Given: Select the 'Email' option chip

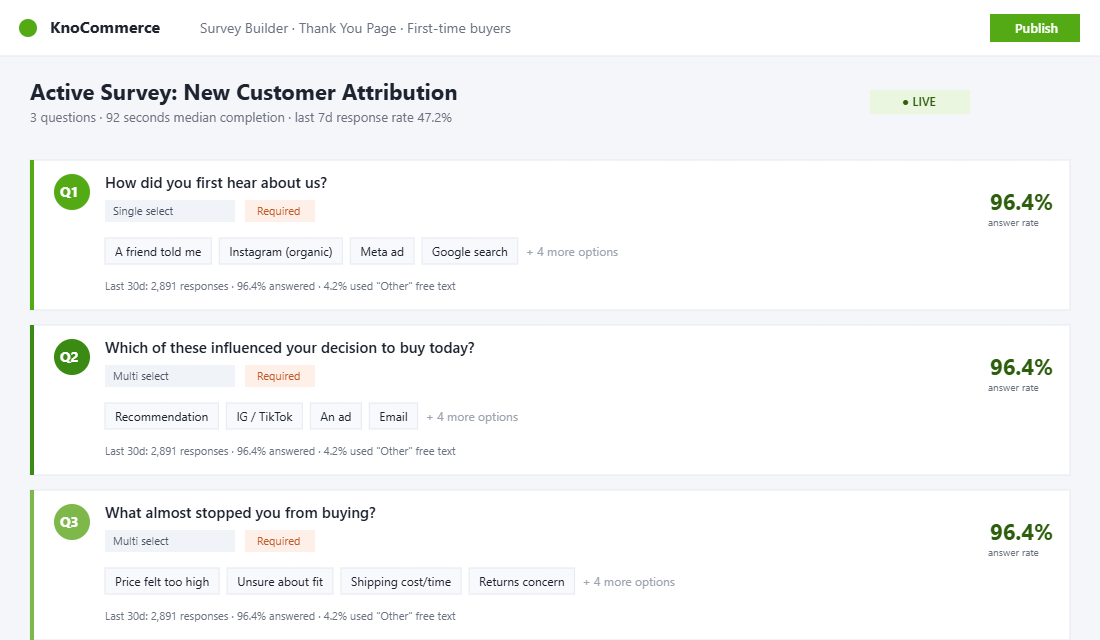Looking at the screenshot, I should pyautogui.click(x=394, y=416).
